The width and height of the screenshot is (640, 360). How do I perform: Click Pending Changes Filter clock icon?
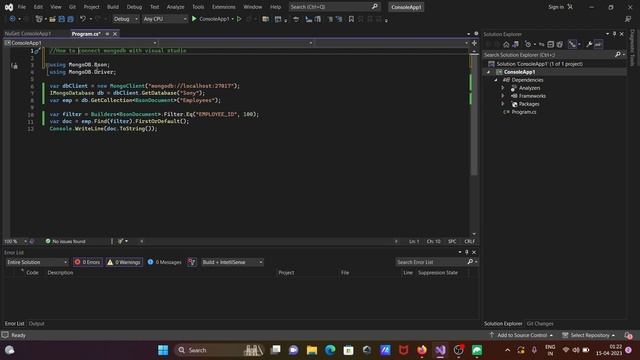click(528, 44)
